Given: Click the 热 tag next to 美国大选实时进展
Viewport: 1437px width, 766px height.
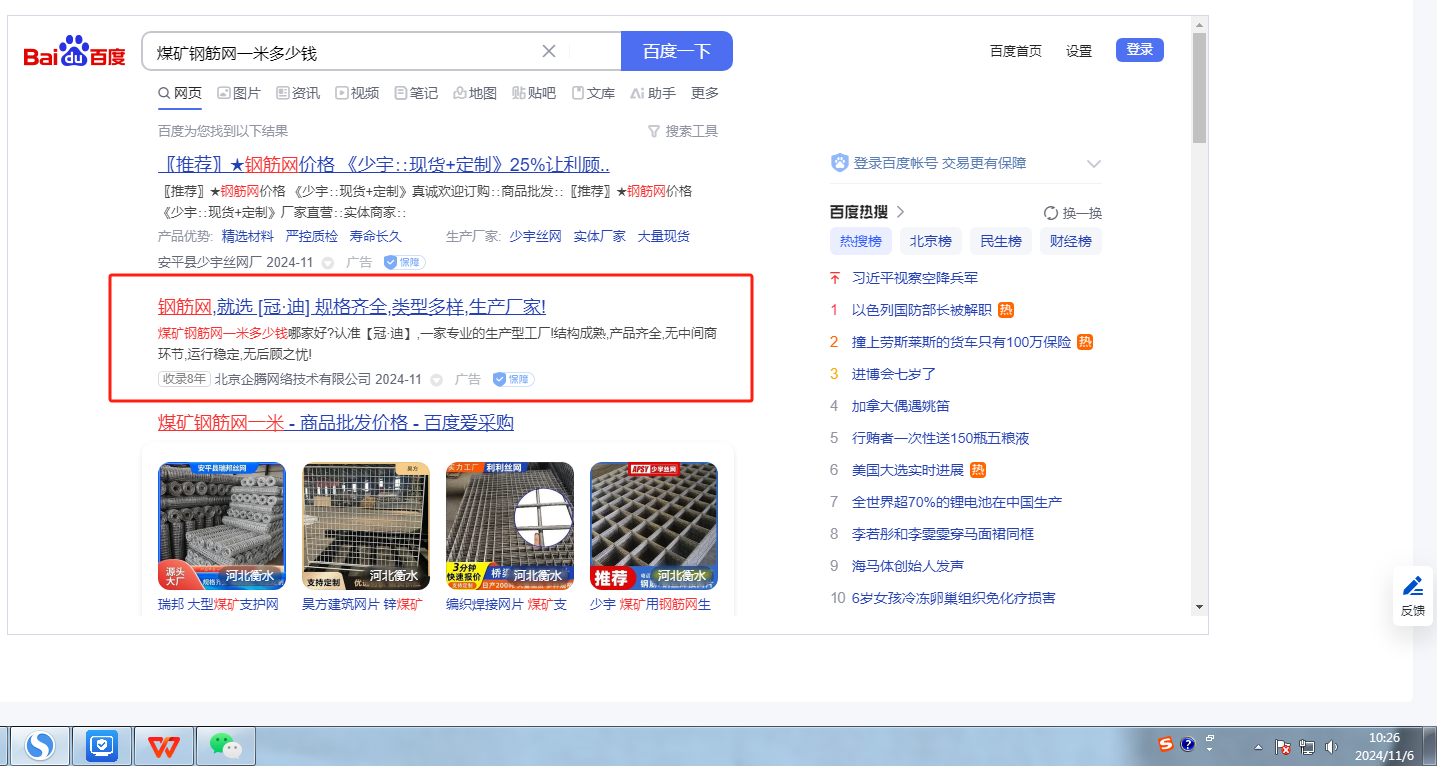Looking at the screenshot, I should [978, 470].
